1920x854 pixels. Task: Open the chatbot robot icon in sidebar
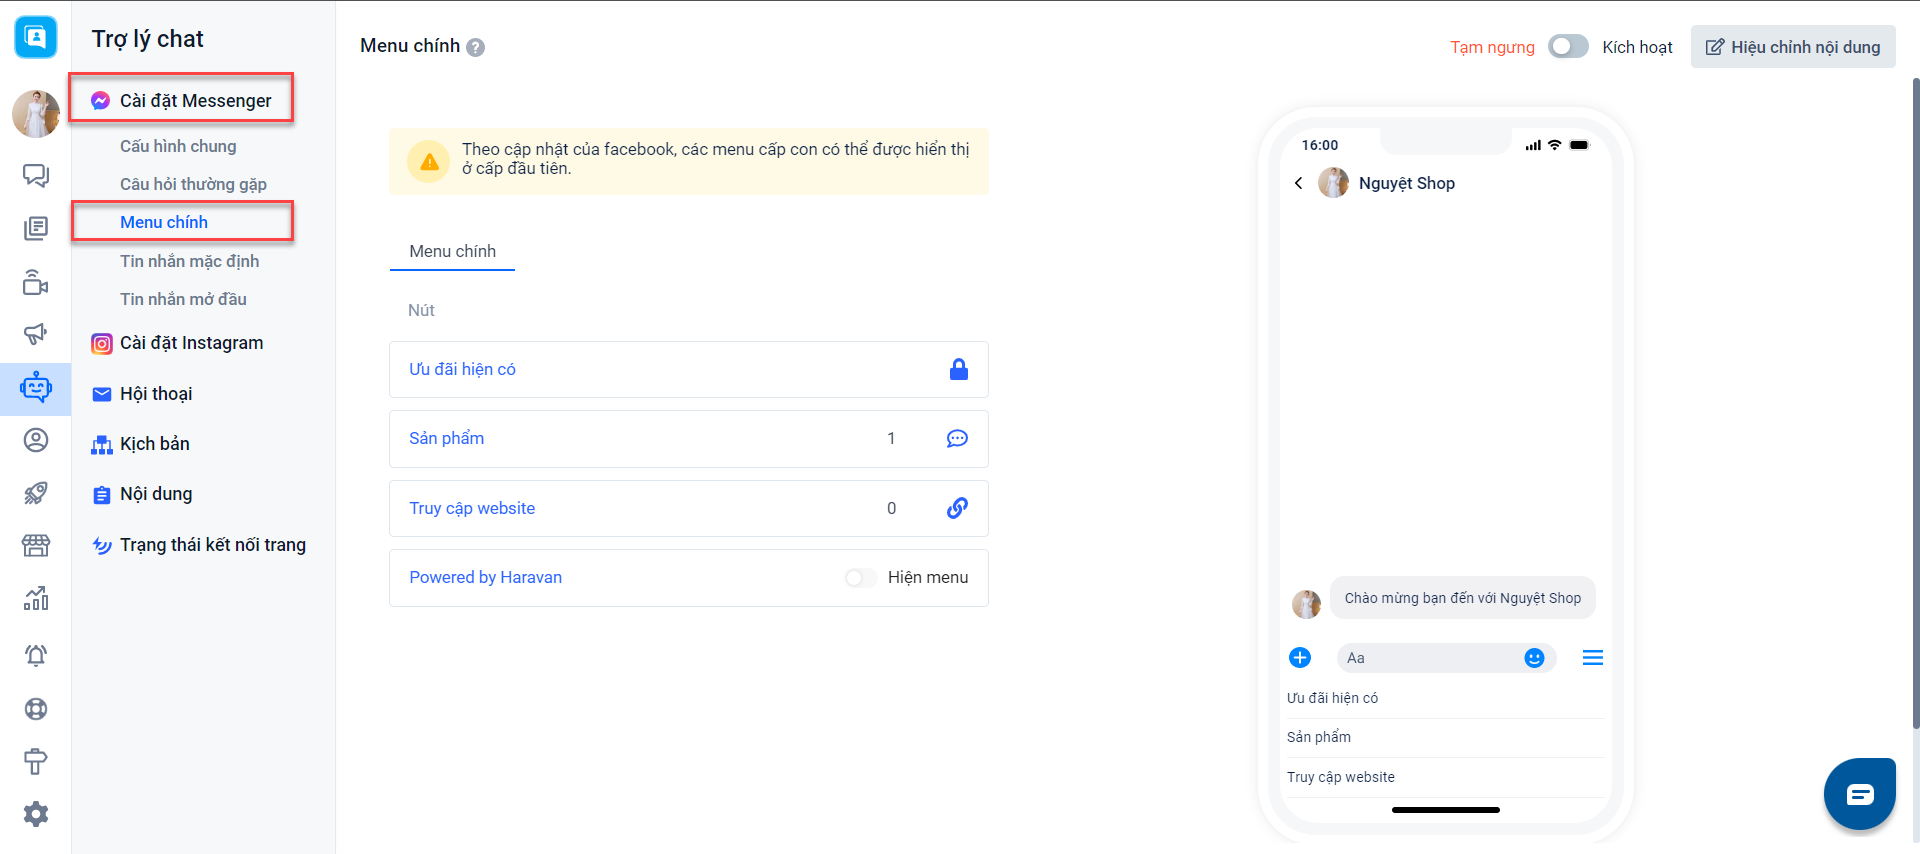click(x=36, y=388)
